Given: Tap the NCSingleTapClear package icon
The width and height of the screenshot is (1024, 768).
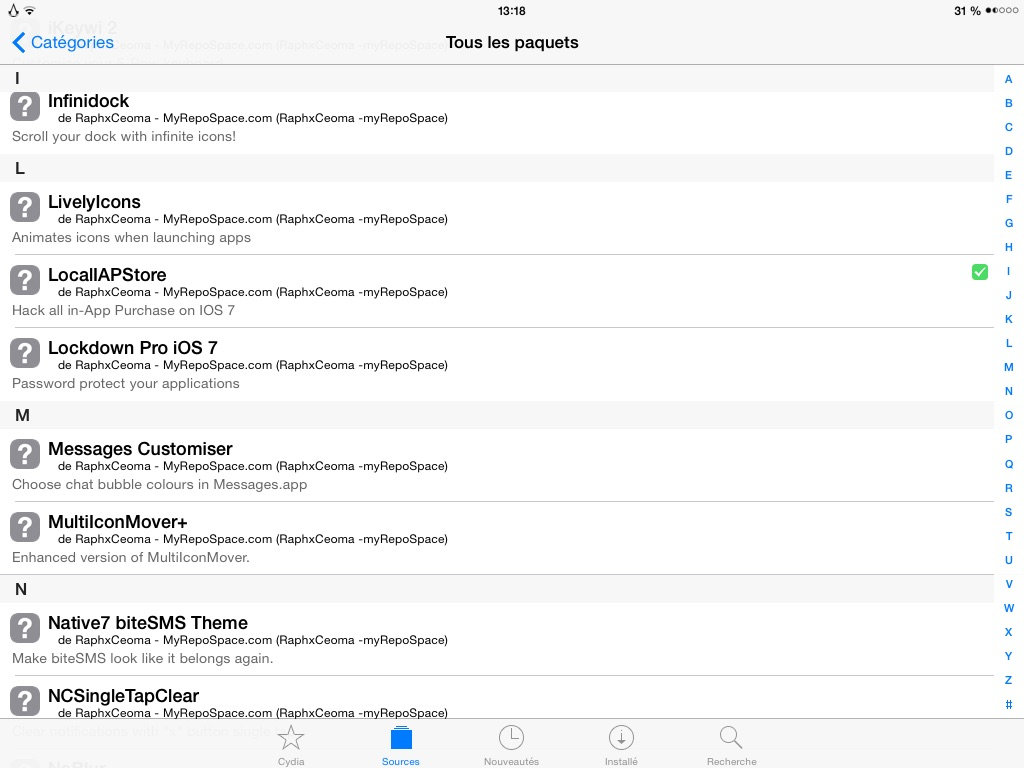Looking at the screenshot, I should tap(25, 701).
